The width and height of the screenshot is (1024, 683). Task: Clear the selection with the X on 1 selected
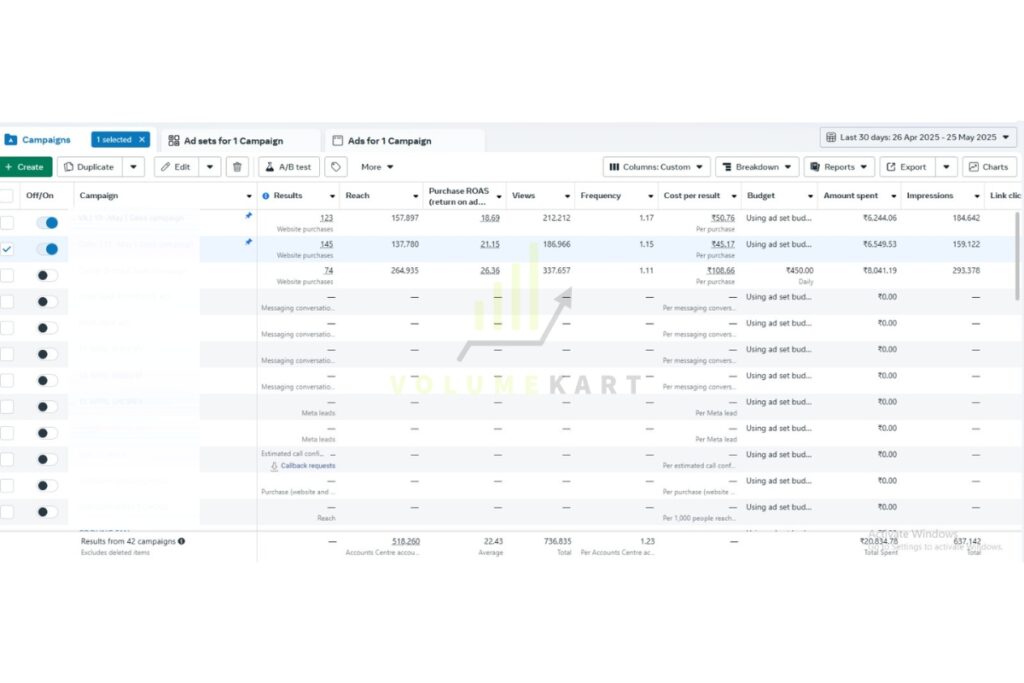click(142, 140)
